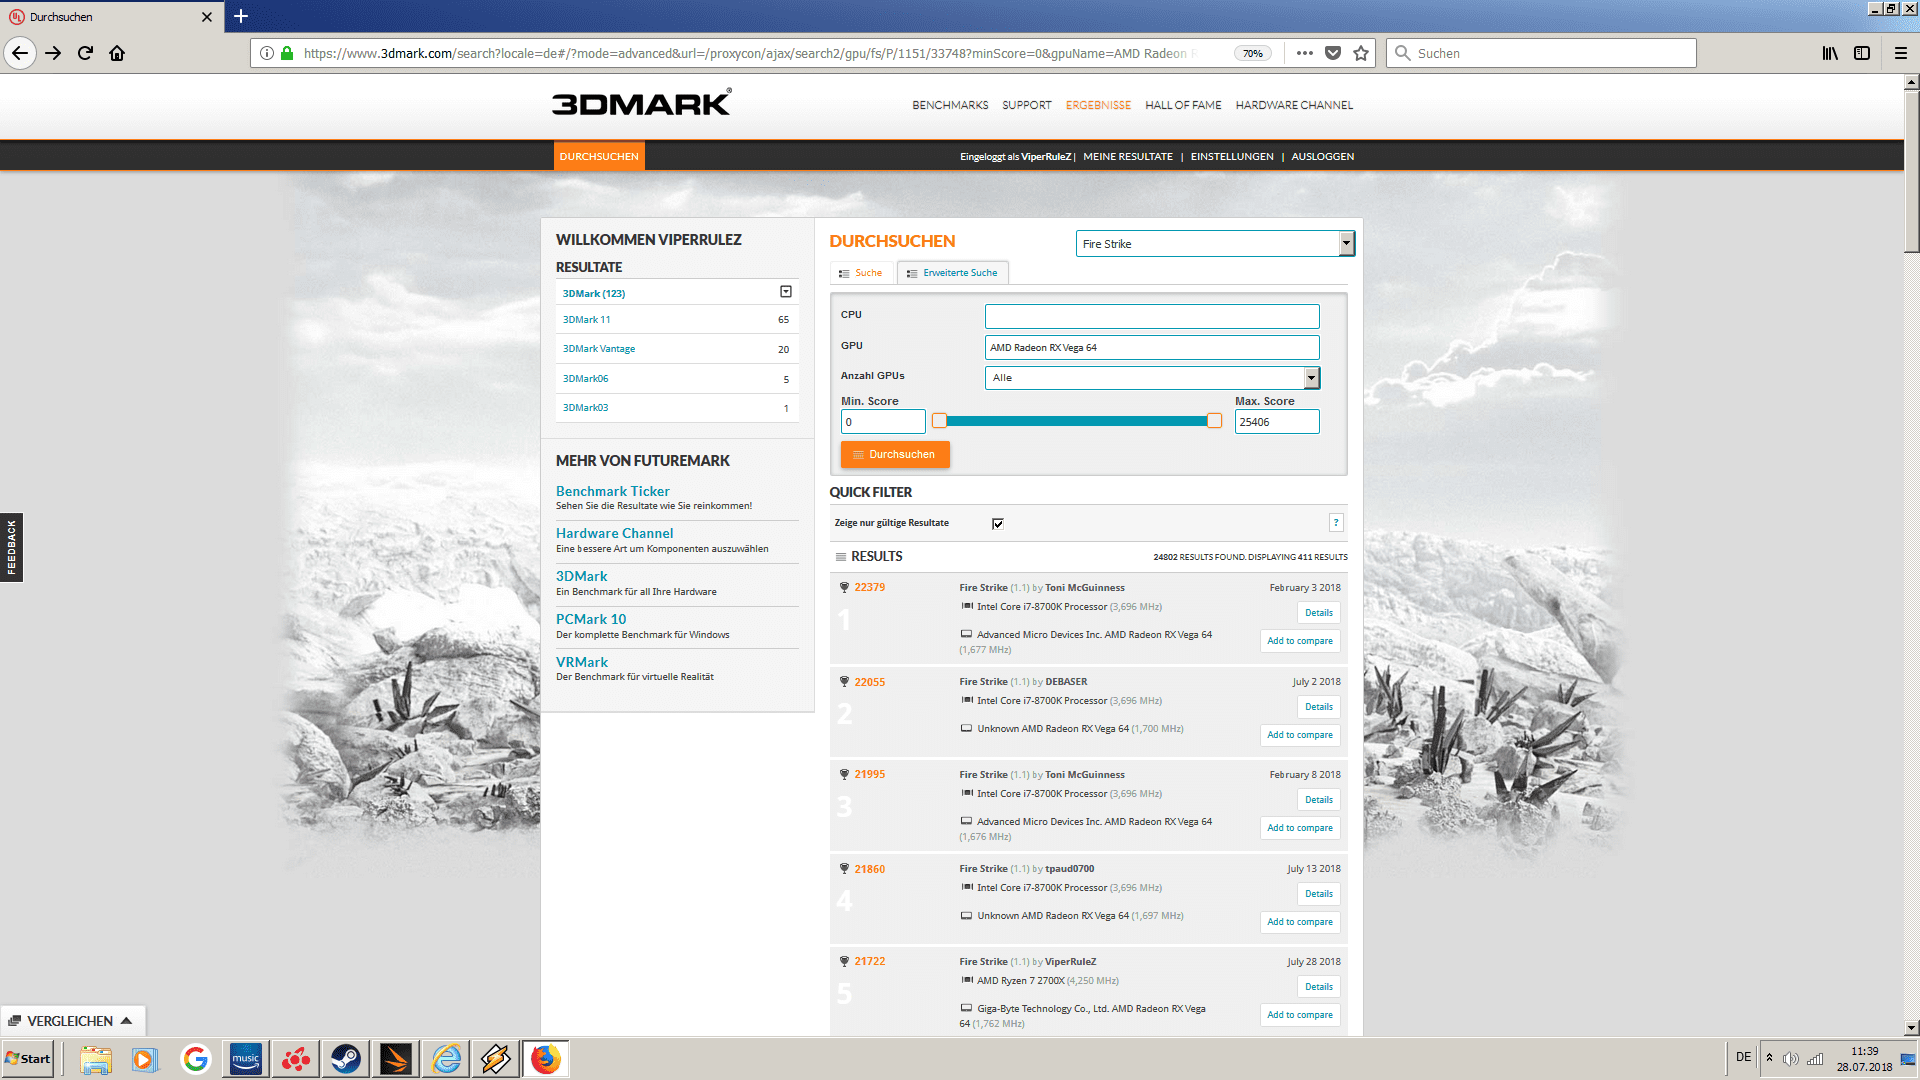Screen dimensions: 1920x1080
Task: Toggle the browser sidebar icon
Action: 1862,53
